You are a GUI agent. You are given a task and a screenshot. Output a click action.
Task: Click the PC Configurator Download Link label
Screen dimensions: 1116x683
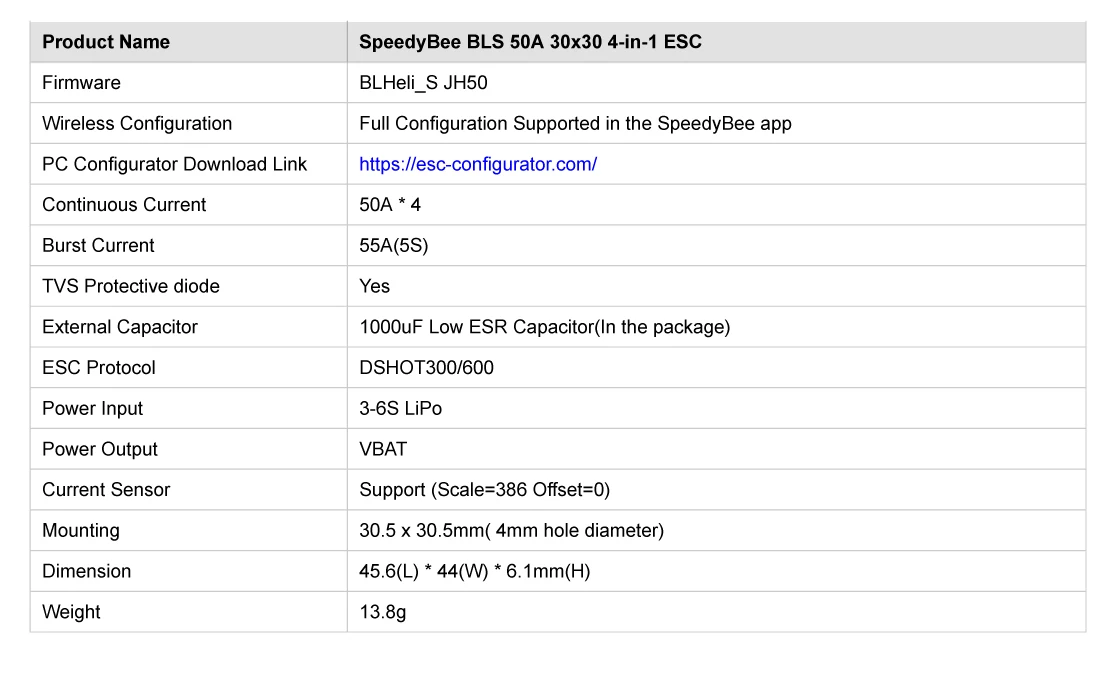174,164
